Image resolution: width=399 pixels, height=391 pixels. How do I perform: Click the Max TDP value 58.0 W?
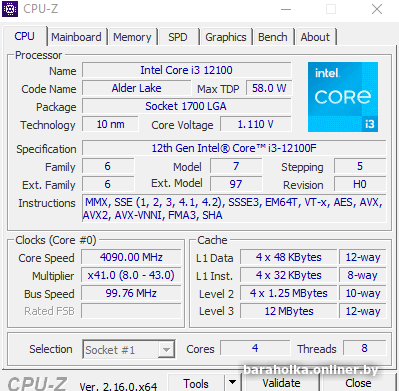269,88
